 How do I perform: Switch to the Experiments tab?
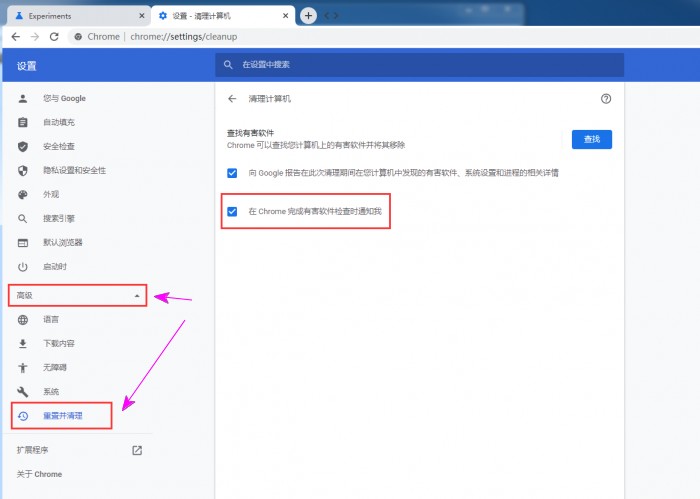pos(79,16)
